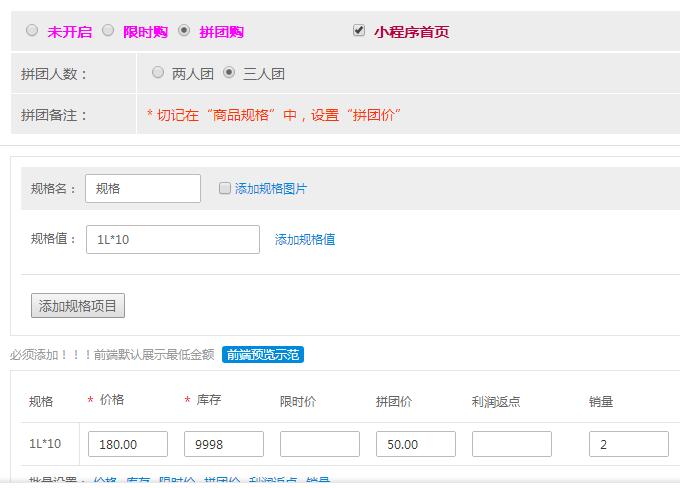The image size is (680, 488).
Task: Click the 库存 input showing 9998
Action: (223, 444)
